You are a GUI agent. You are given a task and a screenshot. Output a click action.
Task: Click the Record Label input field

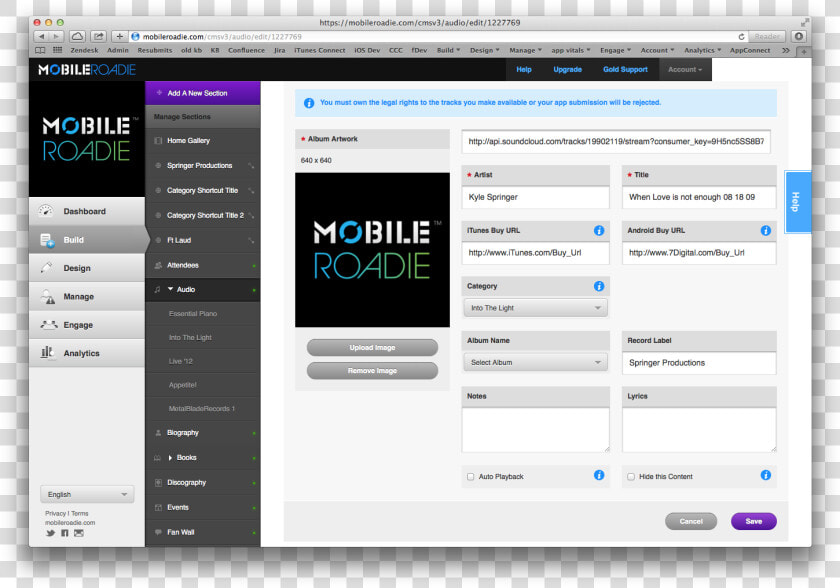tap(699, 363)
